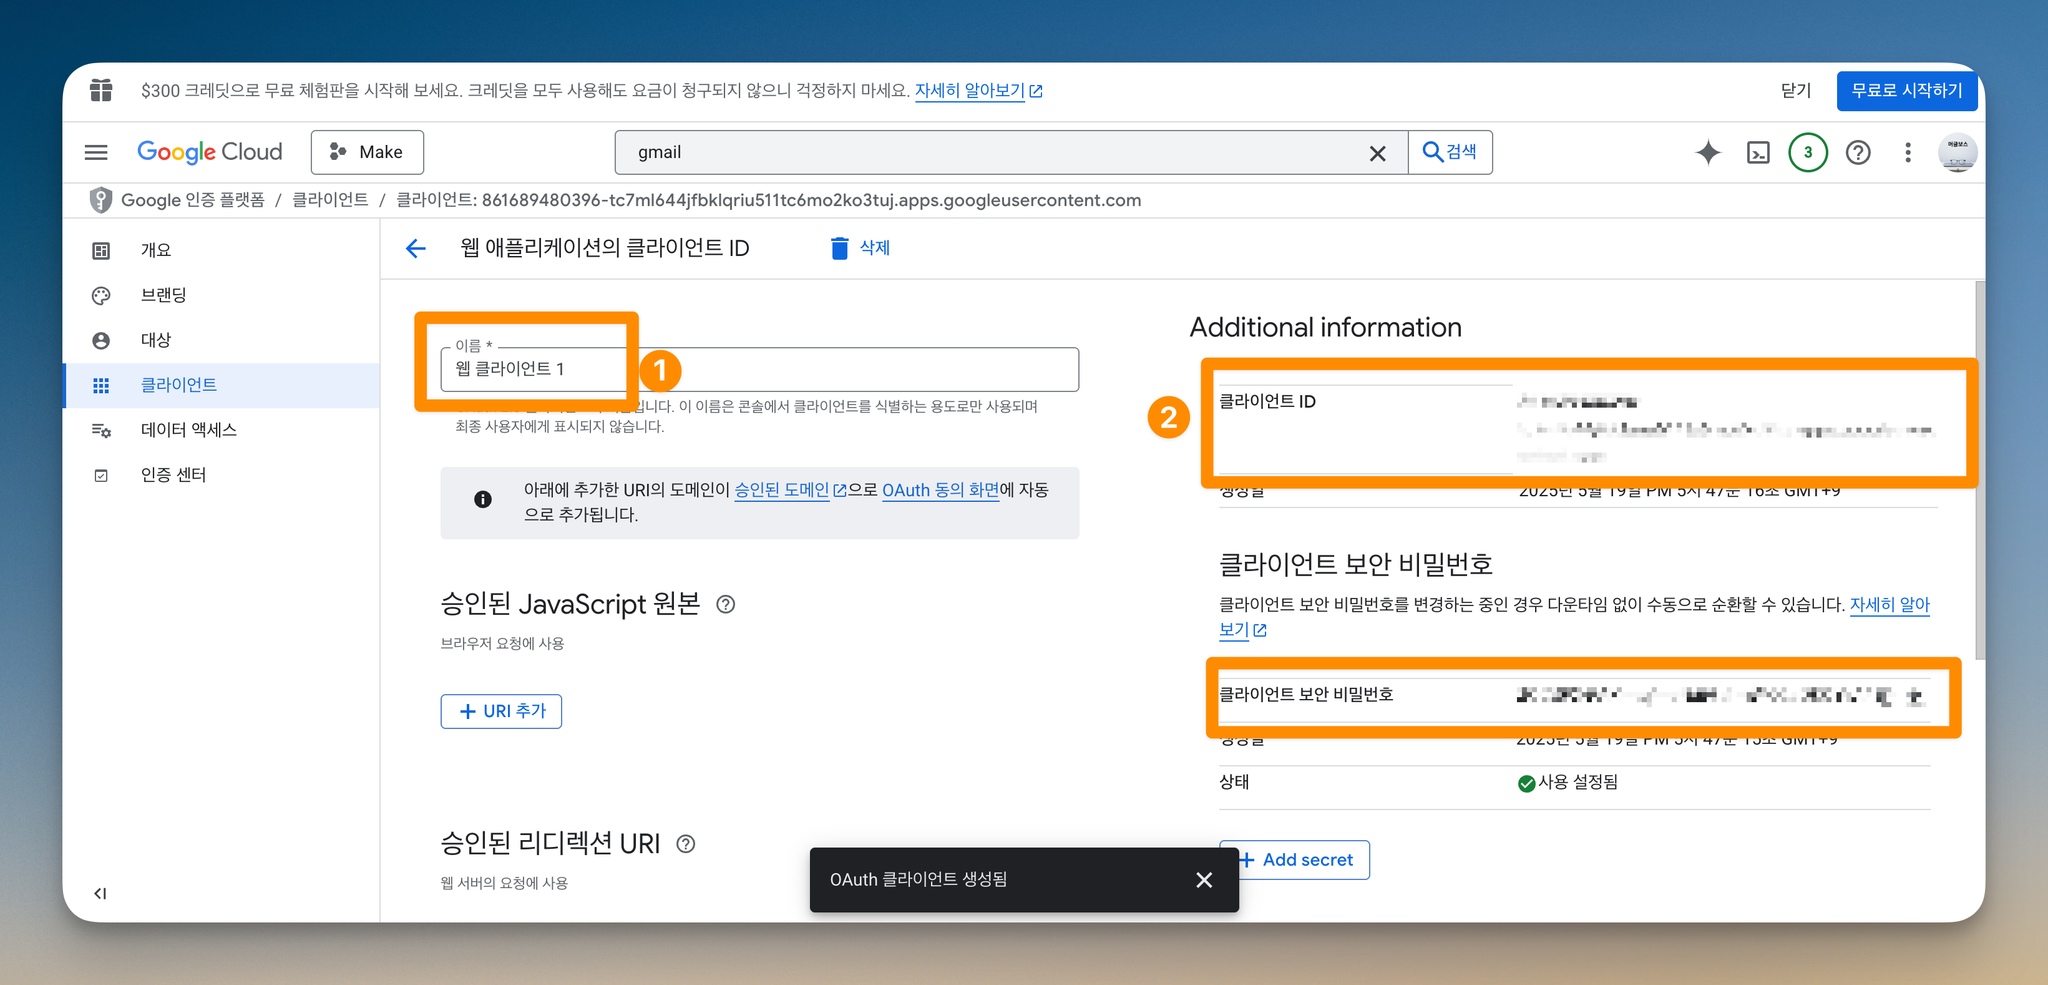Click the page vertical scrollbar
This screenshot has width=2048, height=985.
(1980, 470)
